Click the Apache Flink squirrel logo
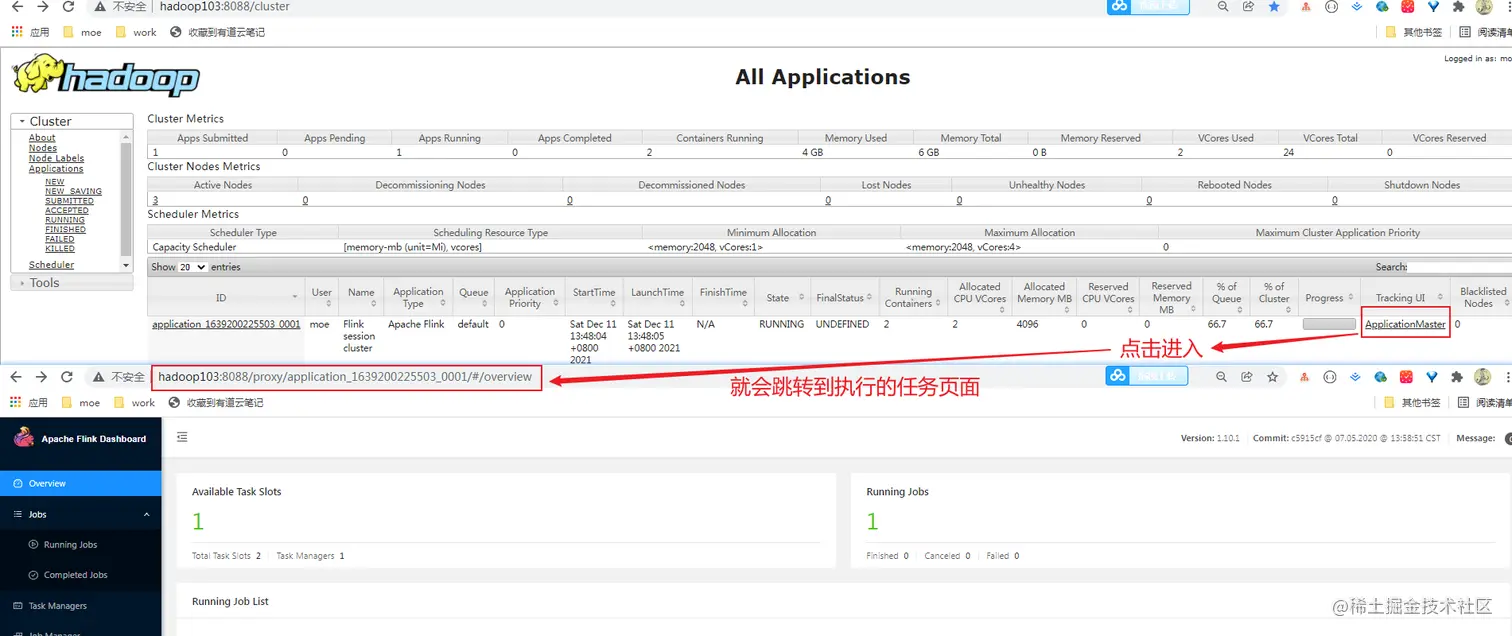Image resolution: width=1512 pixels, height=636 pixels. (x=24, y=438)
